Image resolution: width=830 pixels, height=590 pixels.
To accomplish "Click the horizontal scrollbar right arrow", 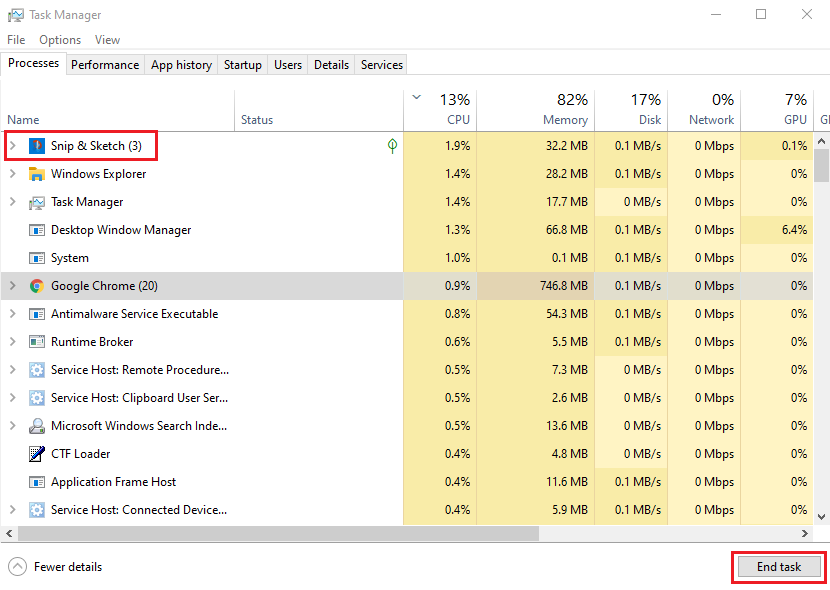I will pos(805,533).
